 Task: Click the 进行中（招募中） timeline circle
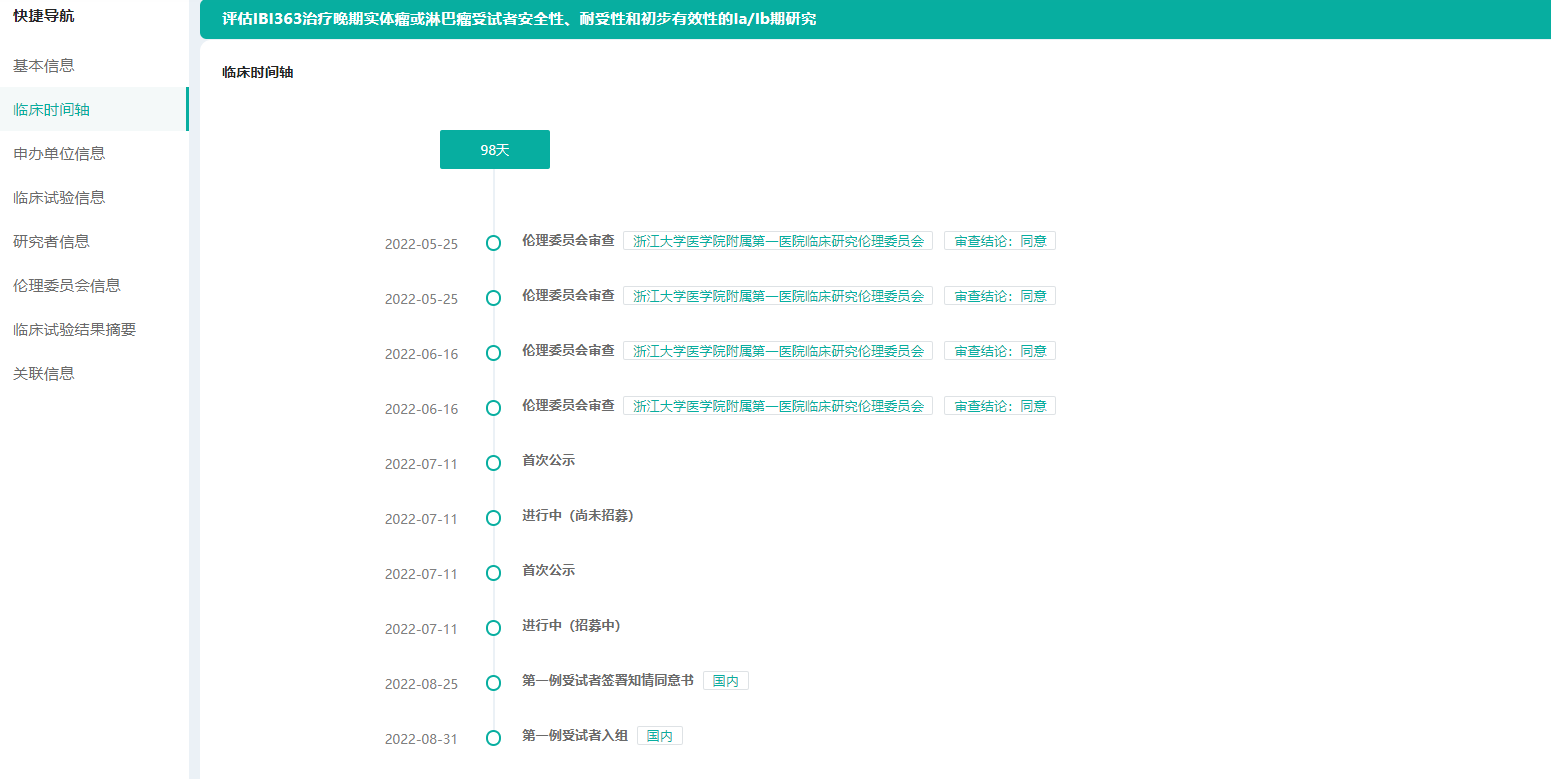tap(493, 628)
